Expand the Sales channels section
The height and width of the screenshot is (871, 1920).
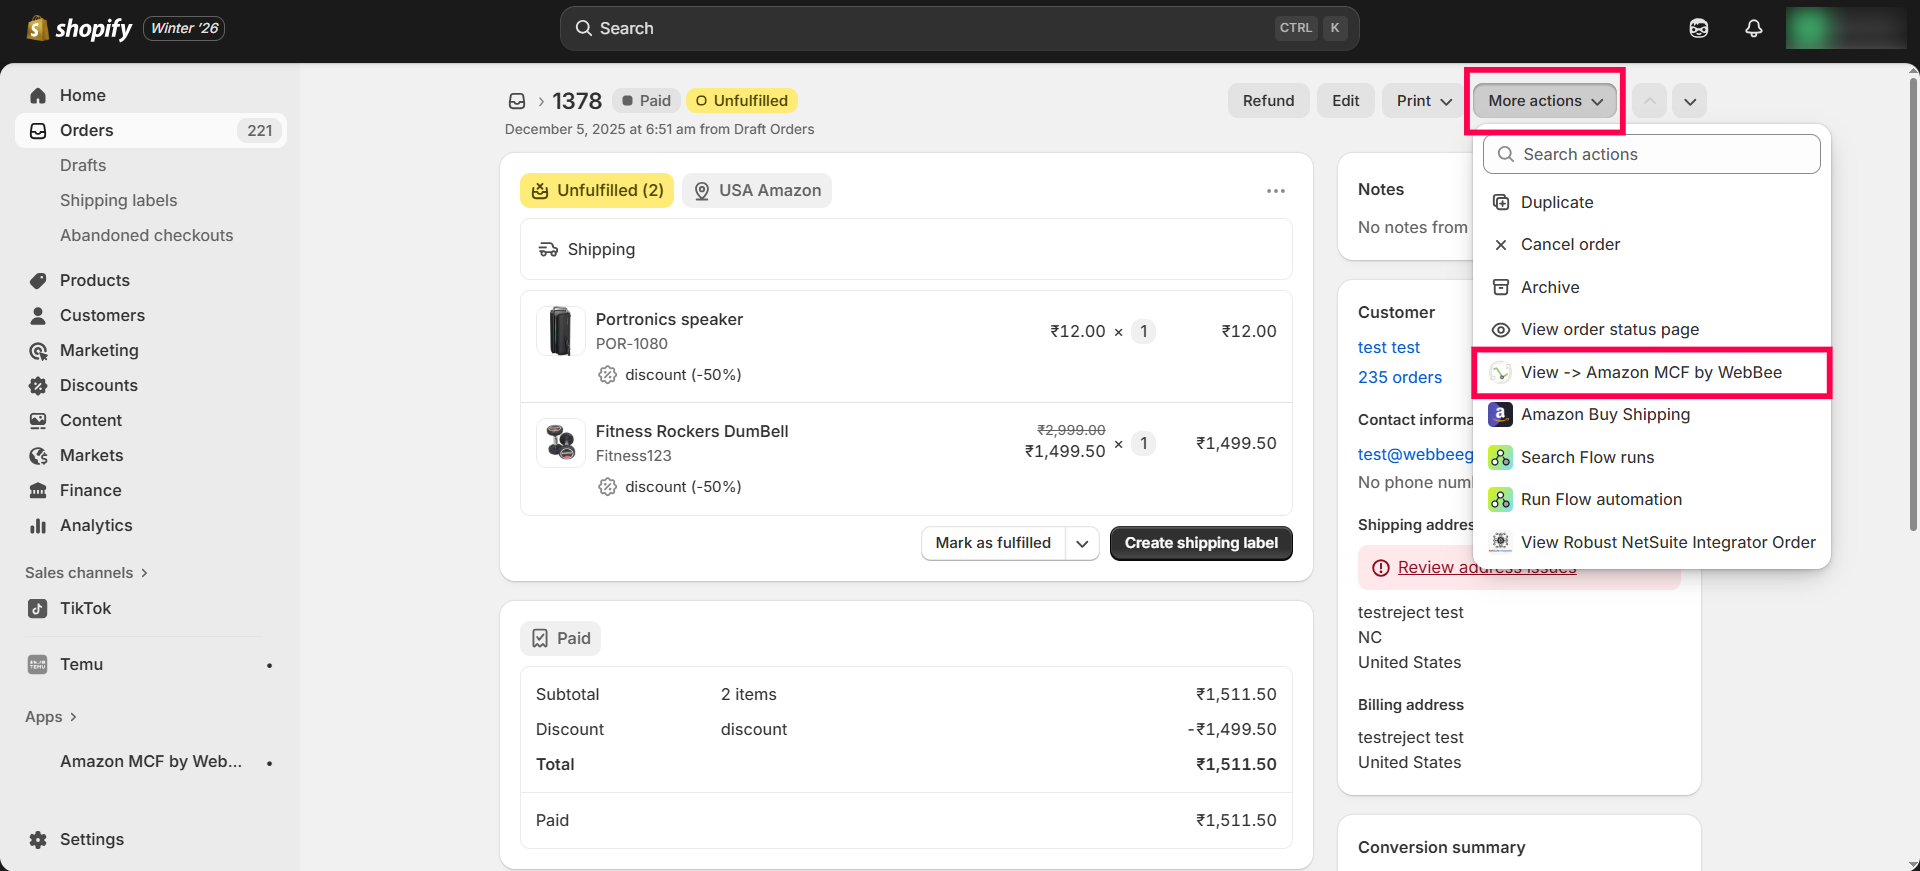pyautogui.click(x=86, y=572)
